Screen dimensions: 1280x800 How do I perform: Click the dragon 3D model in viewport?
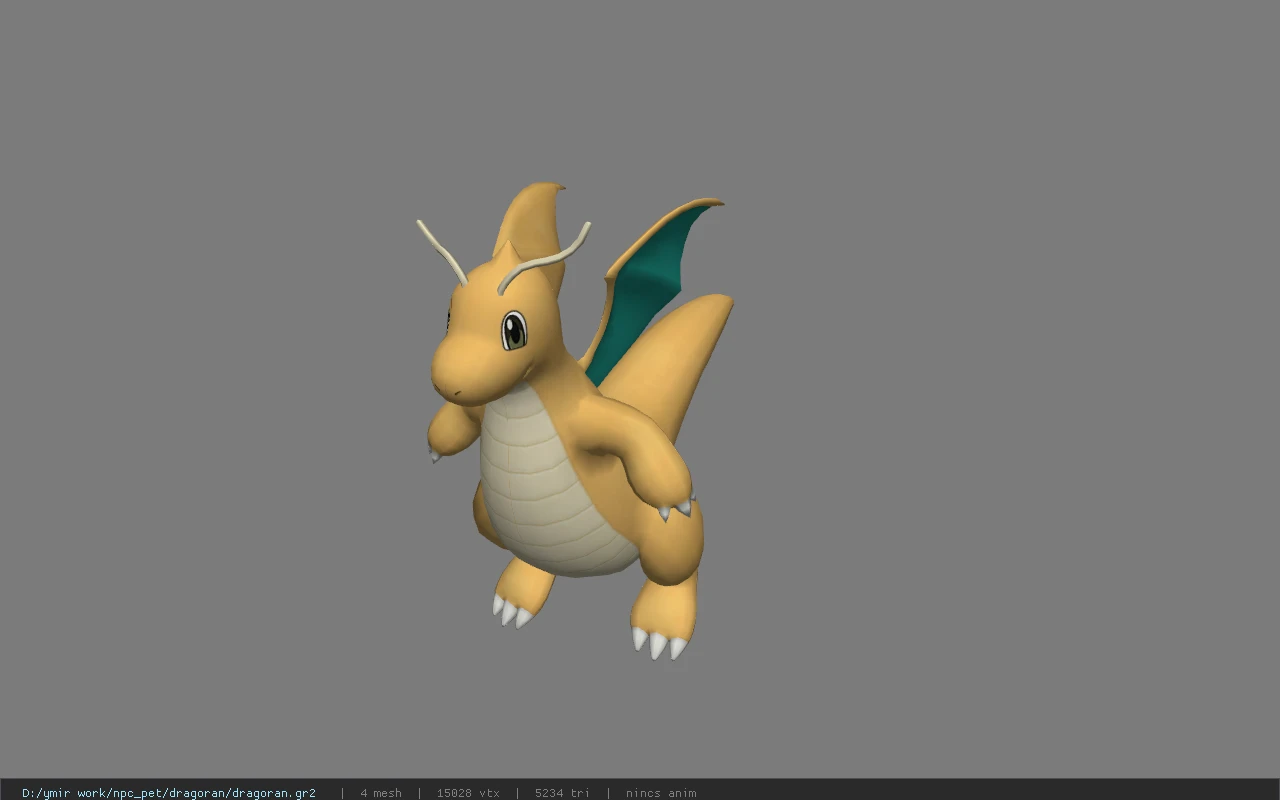point(575,421)
